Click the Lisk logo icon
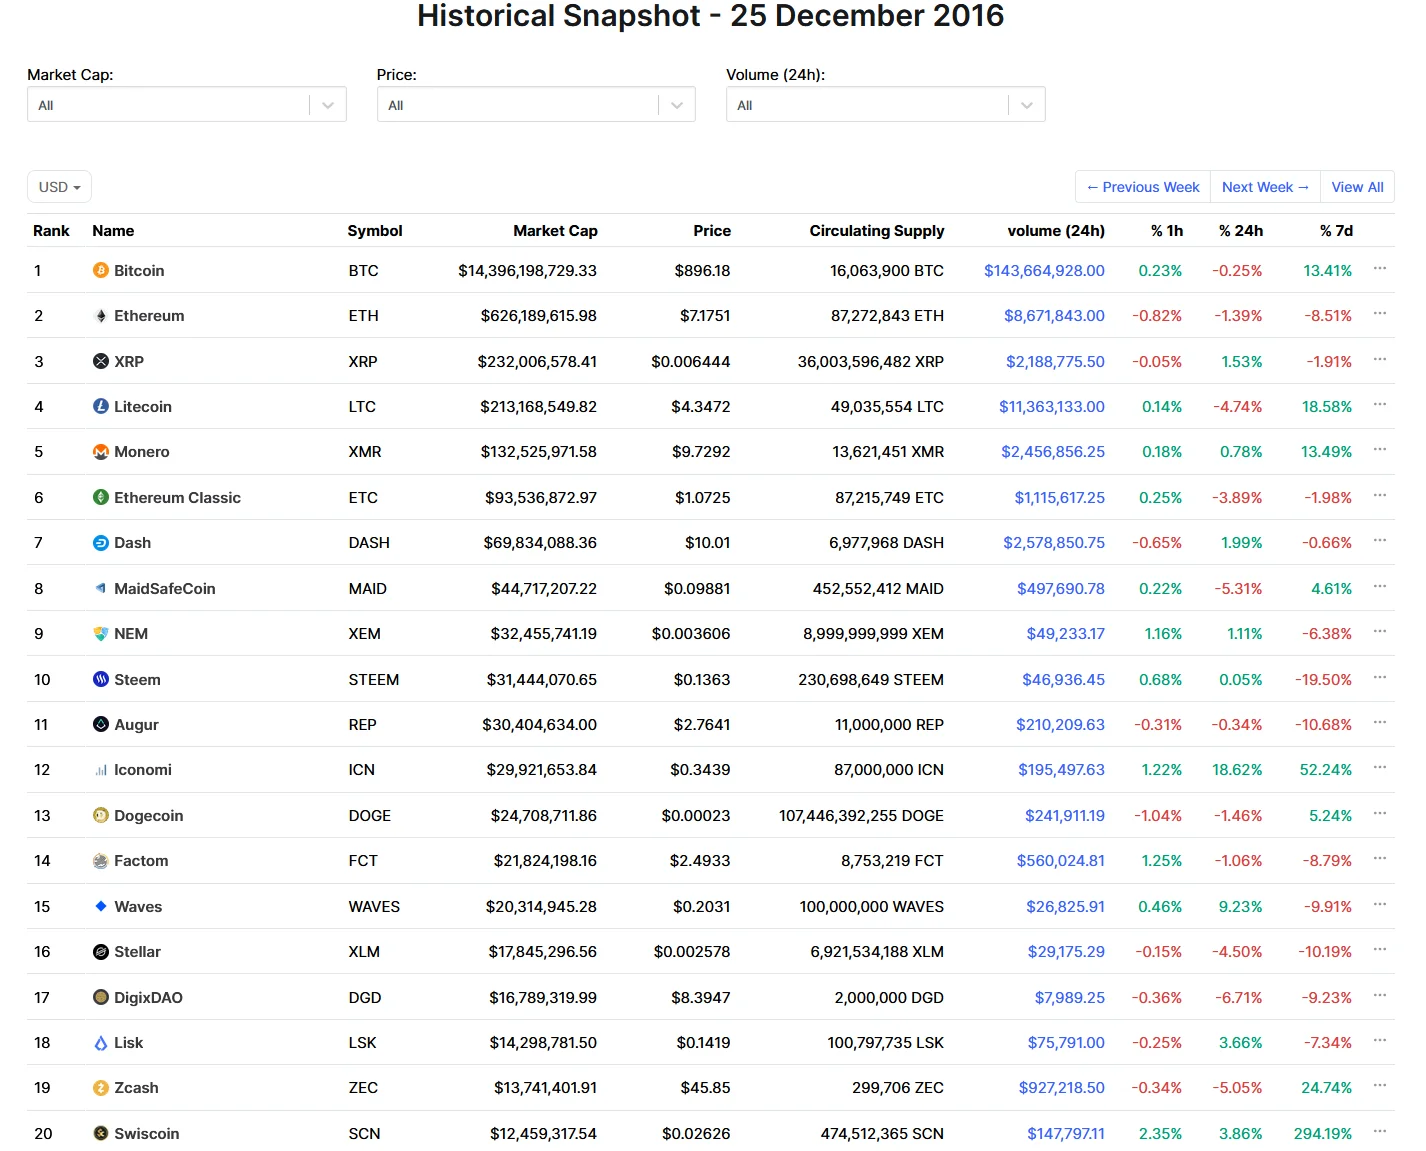This screenshot has width=1426, height=1151. pyautogui.click(x=101, y=1043)
